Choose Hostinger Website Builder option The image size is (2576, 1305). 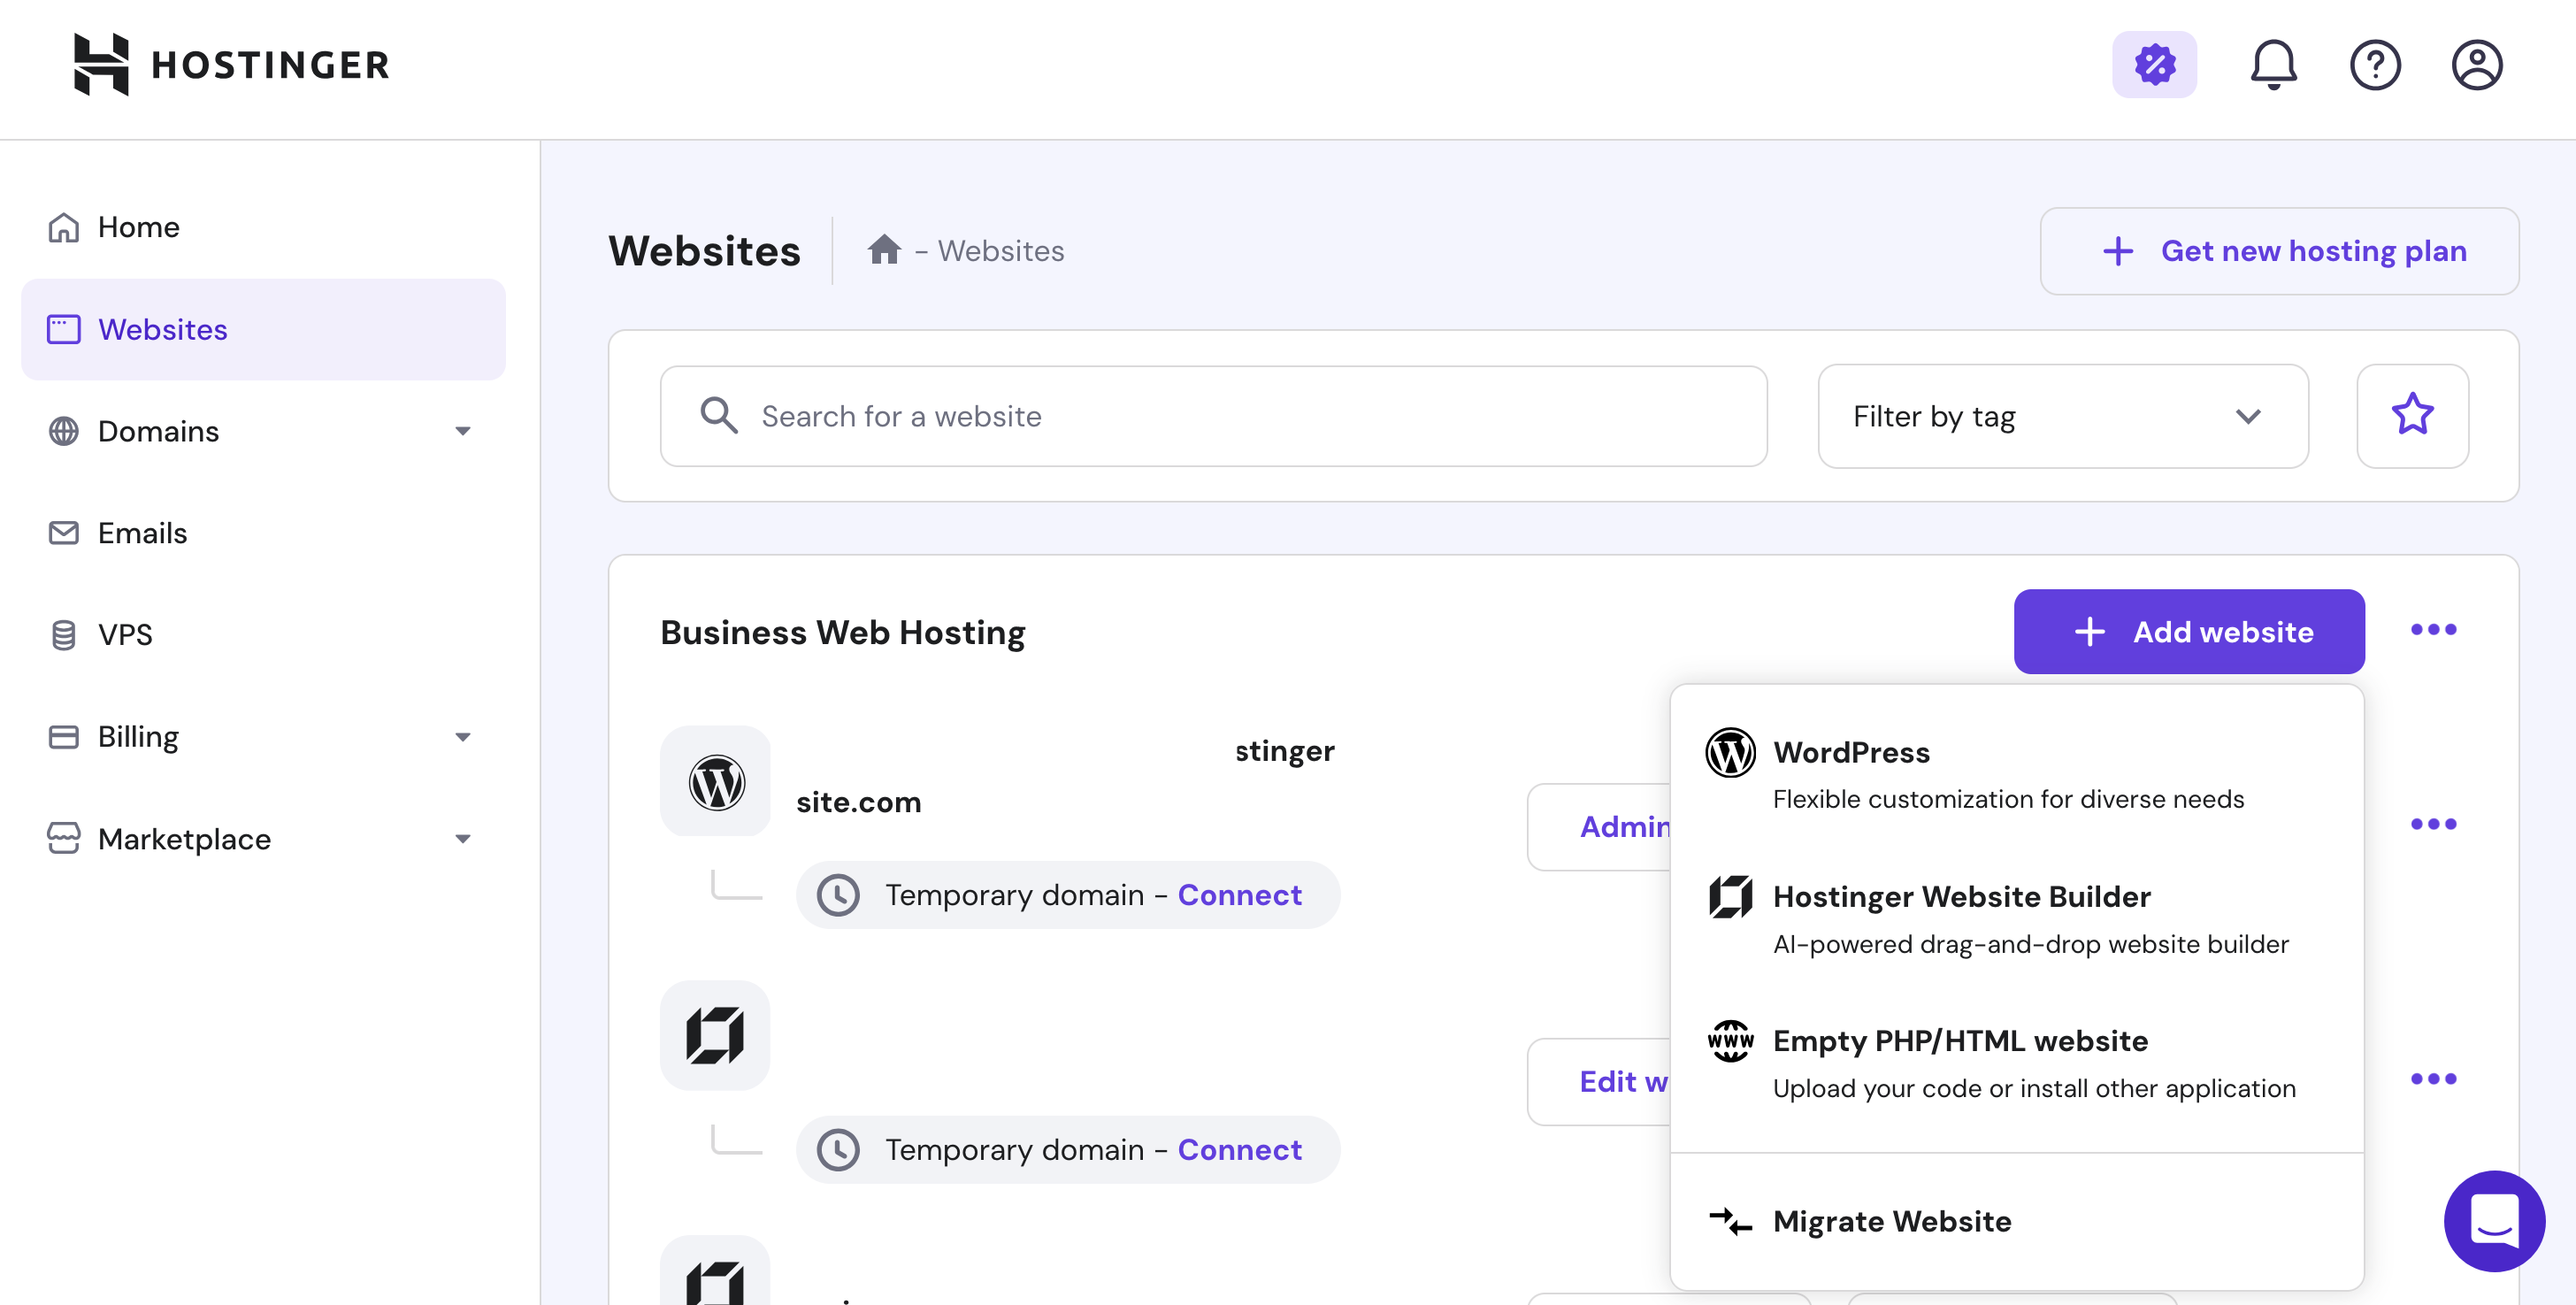[x=2016, y=919]
